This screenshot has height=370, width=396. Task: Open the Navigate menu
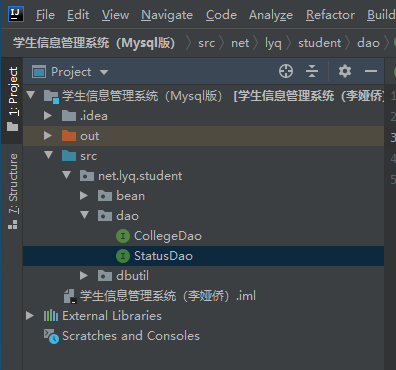167,16
